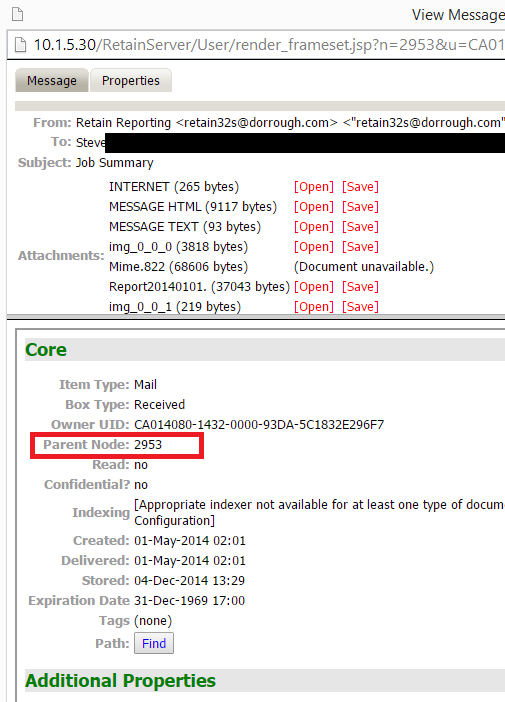Viewport: 505px width, 702px height.
Task: Click the Box Type value Received
Action: (x=159, y=405)
